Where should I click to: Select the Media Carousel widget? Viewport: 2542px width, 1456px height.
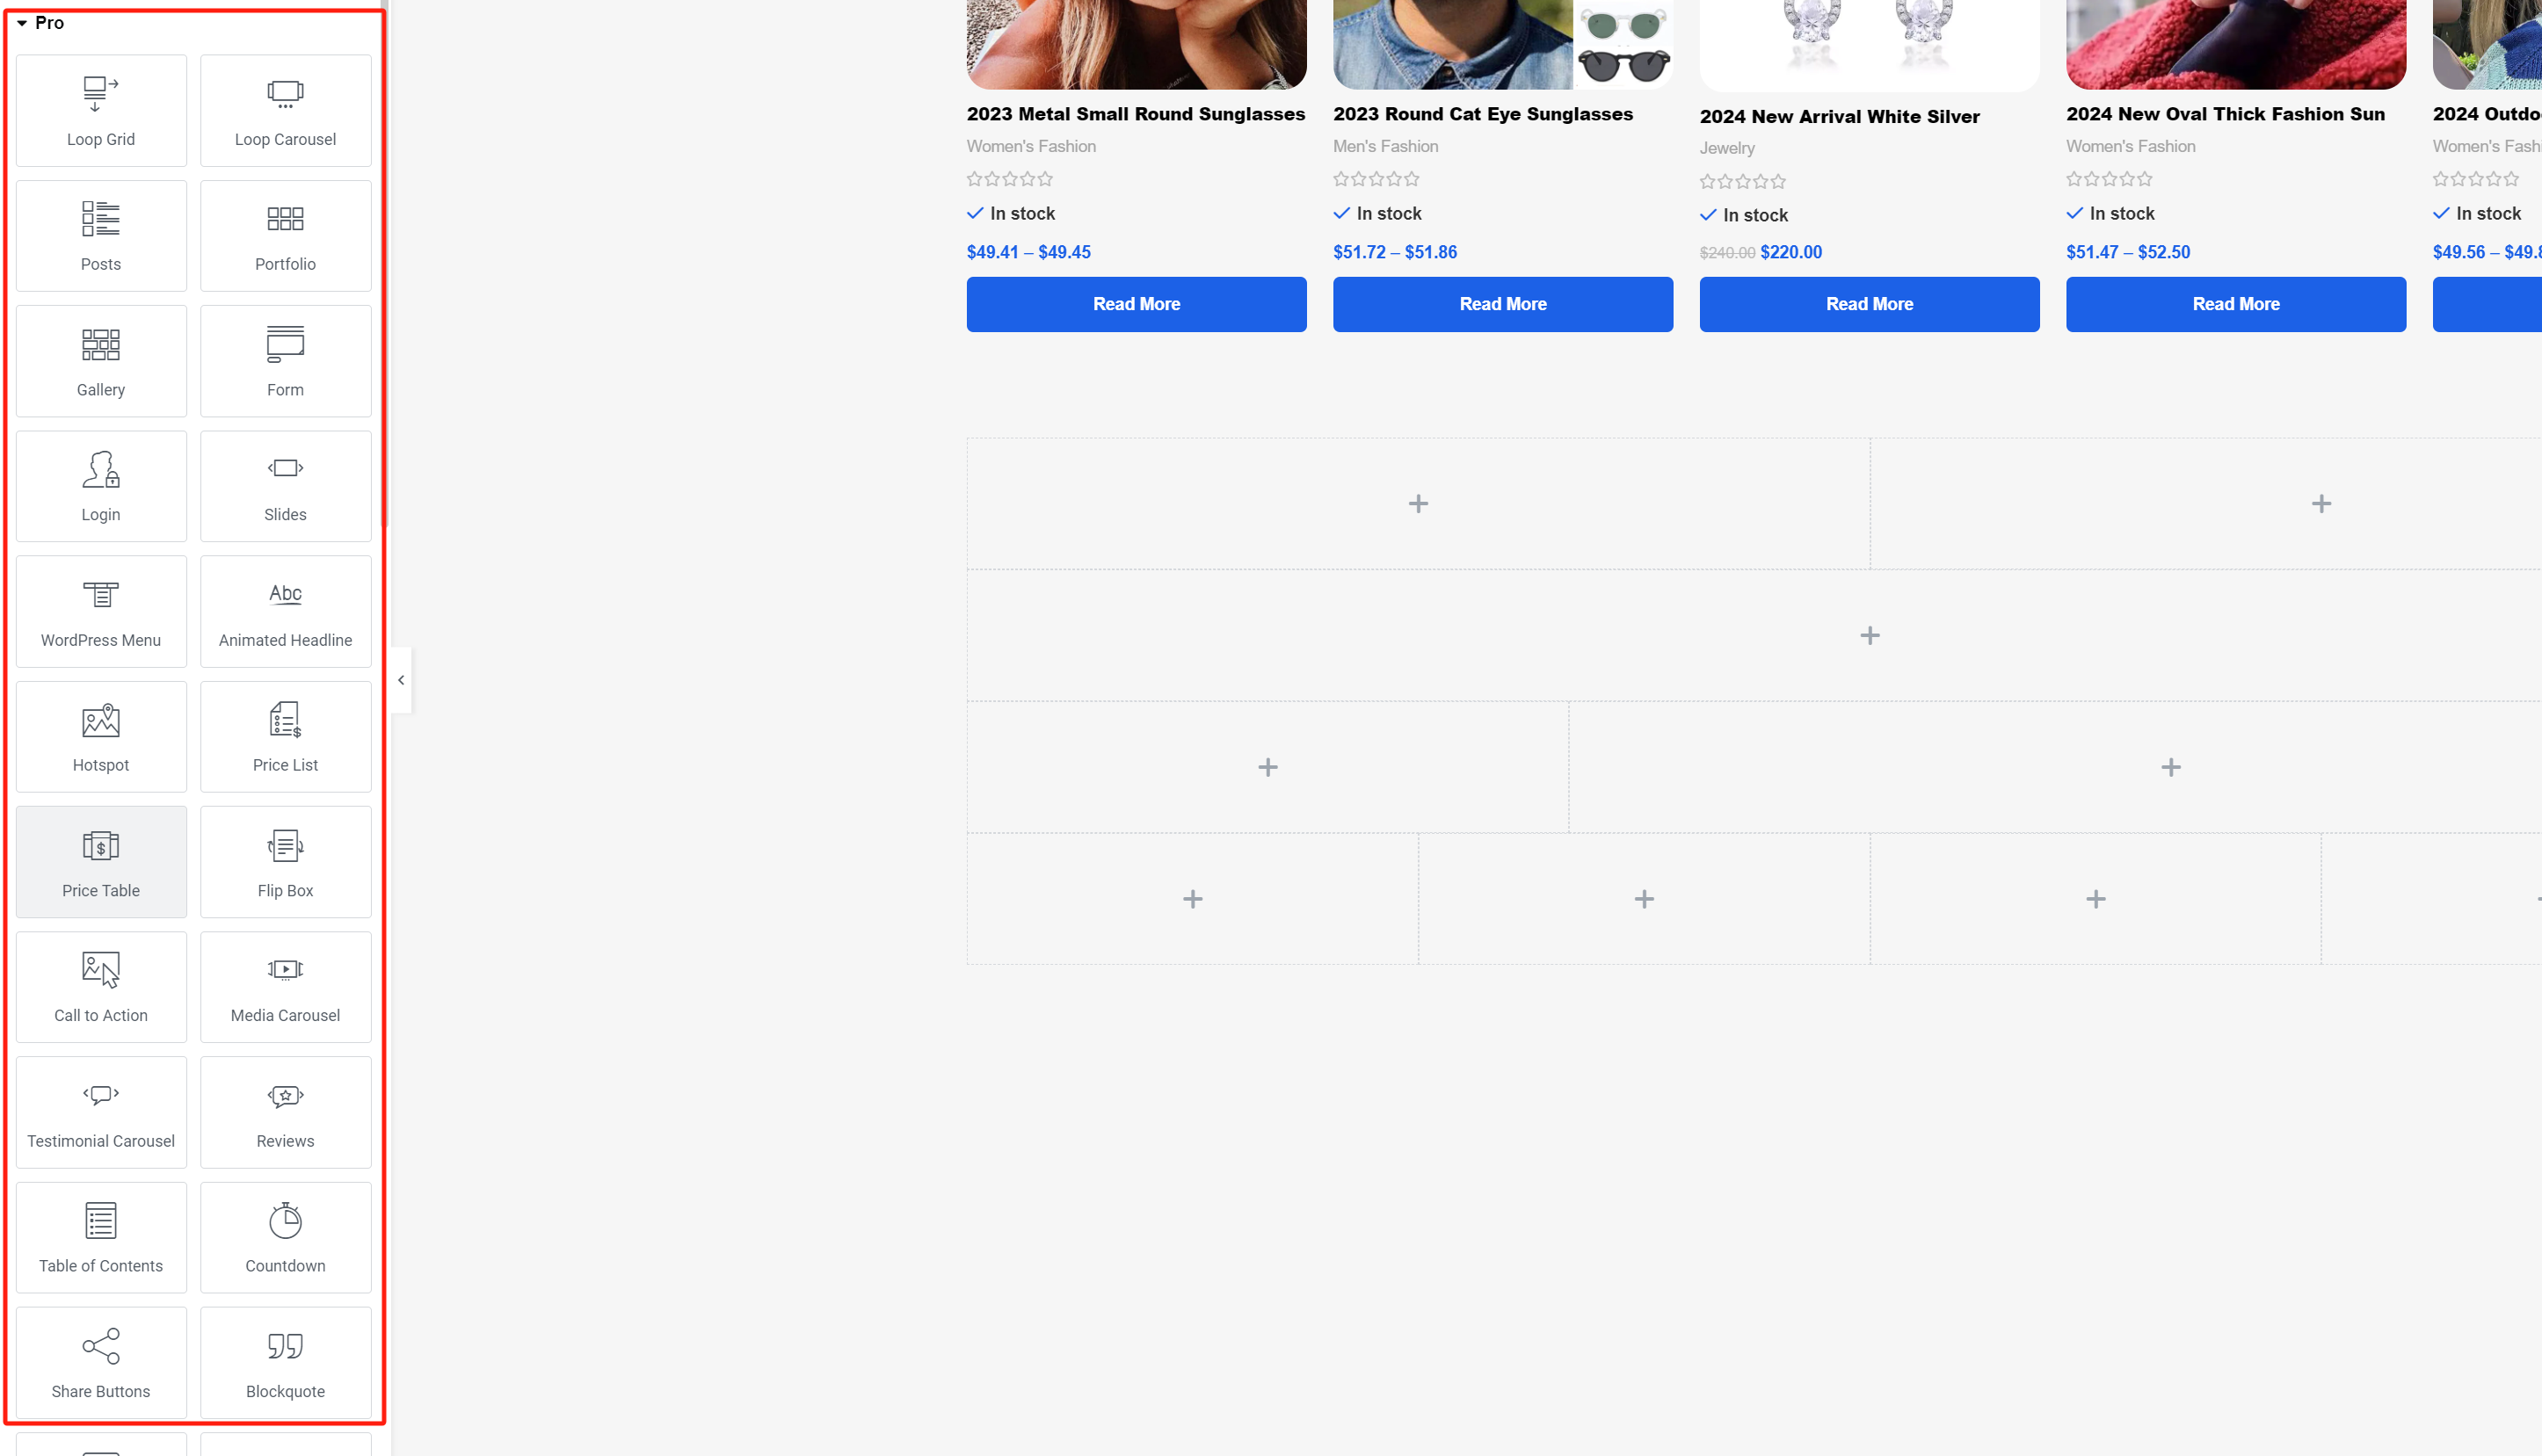coord(285,985)
